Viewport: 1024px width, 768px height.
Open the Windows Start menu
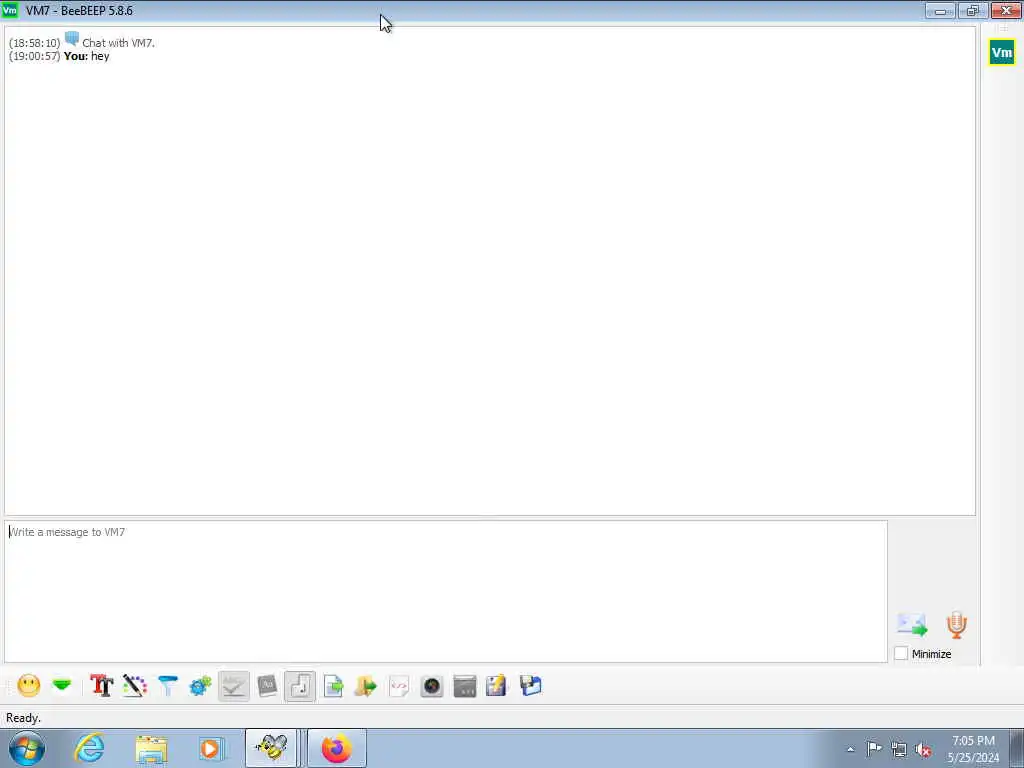coord(27,748)
